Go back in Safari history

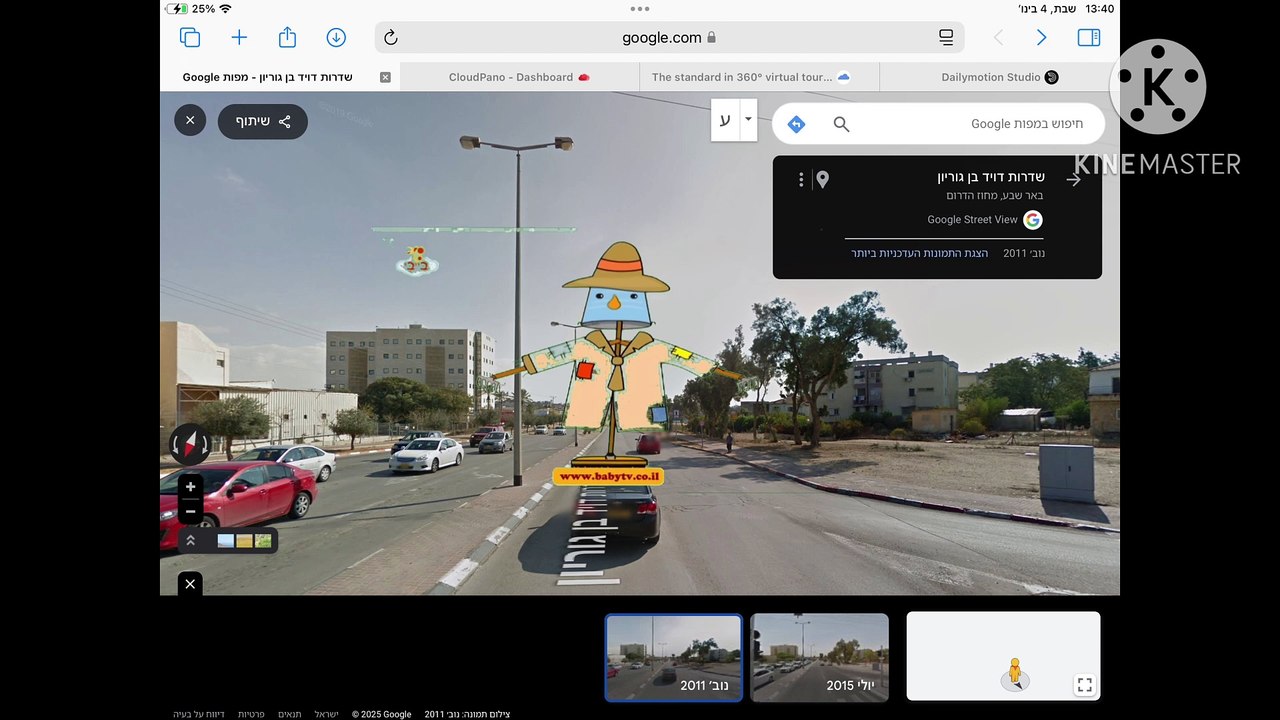[998, 38]
